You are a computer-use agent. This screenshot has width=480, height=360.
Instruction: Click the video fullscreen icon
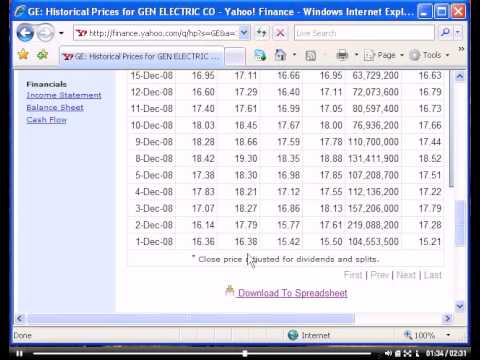tap(407, 353)
